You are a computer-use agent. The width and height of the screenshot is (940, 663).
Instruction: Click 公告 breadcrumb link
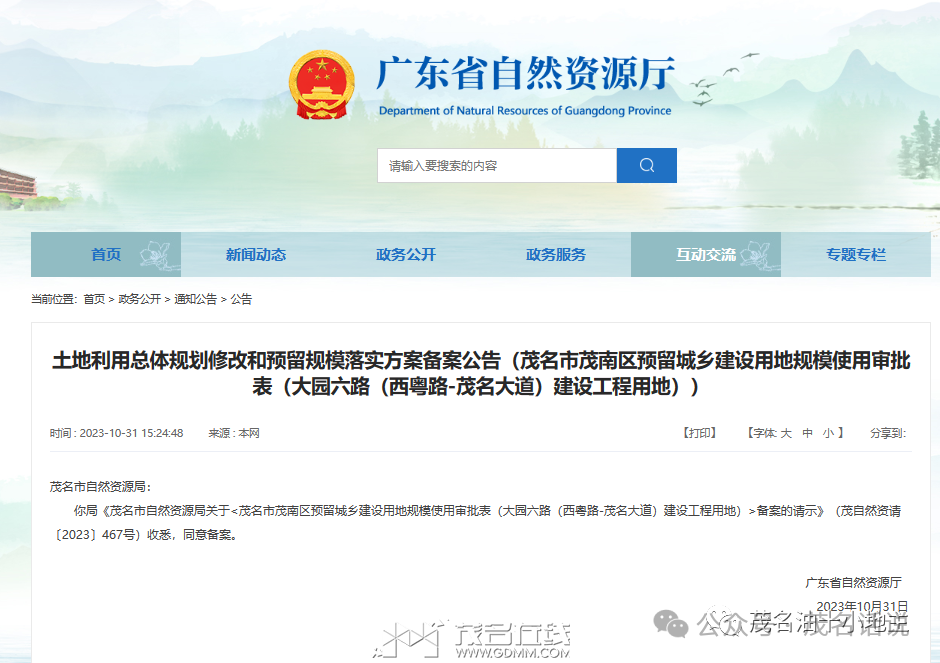[x=242, y=299]
